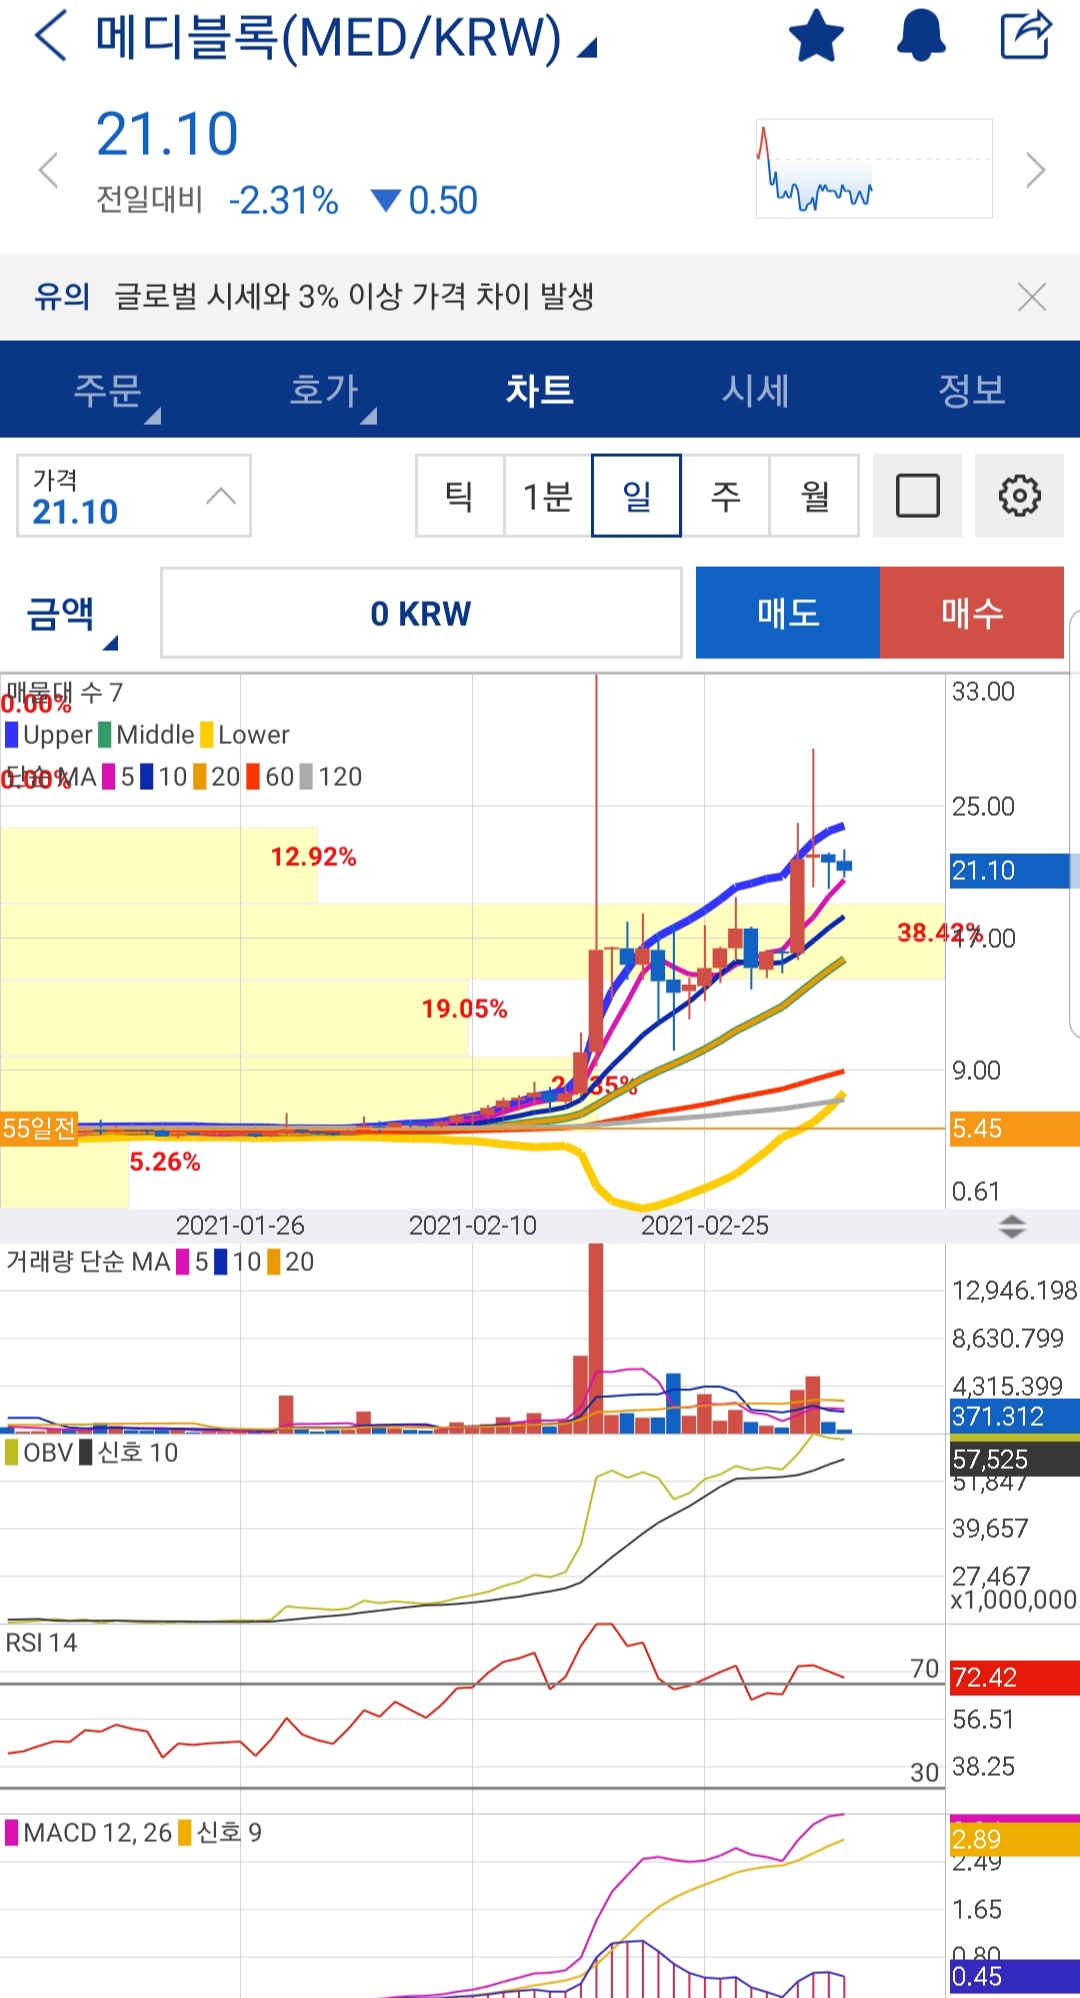The width and height of the screenshot is (1080, 1998).
Task: Tap the RSI 14 indicator label
Action: tap(41, 1643)
